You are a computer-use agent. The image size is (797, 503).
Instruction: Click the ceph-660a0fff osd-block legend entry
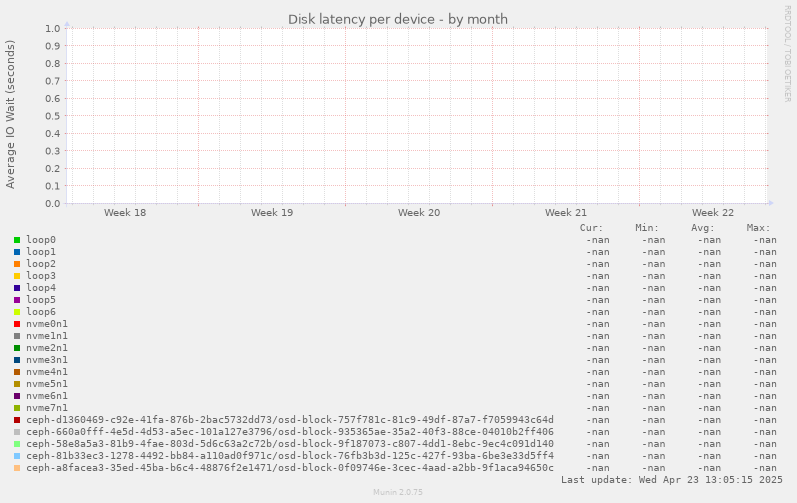(x=290, y=432)
